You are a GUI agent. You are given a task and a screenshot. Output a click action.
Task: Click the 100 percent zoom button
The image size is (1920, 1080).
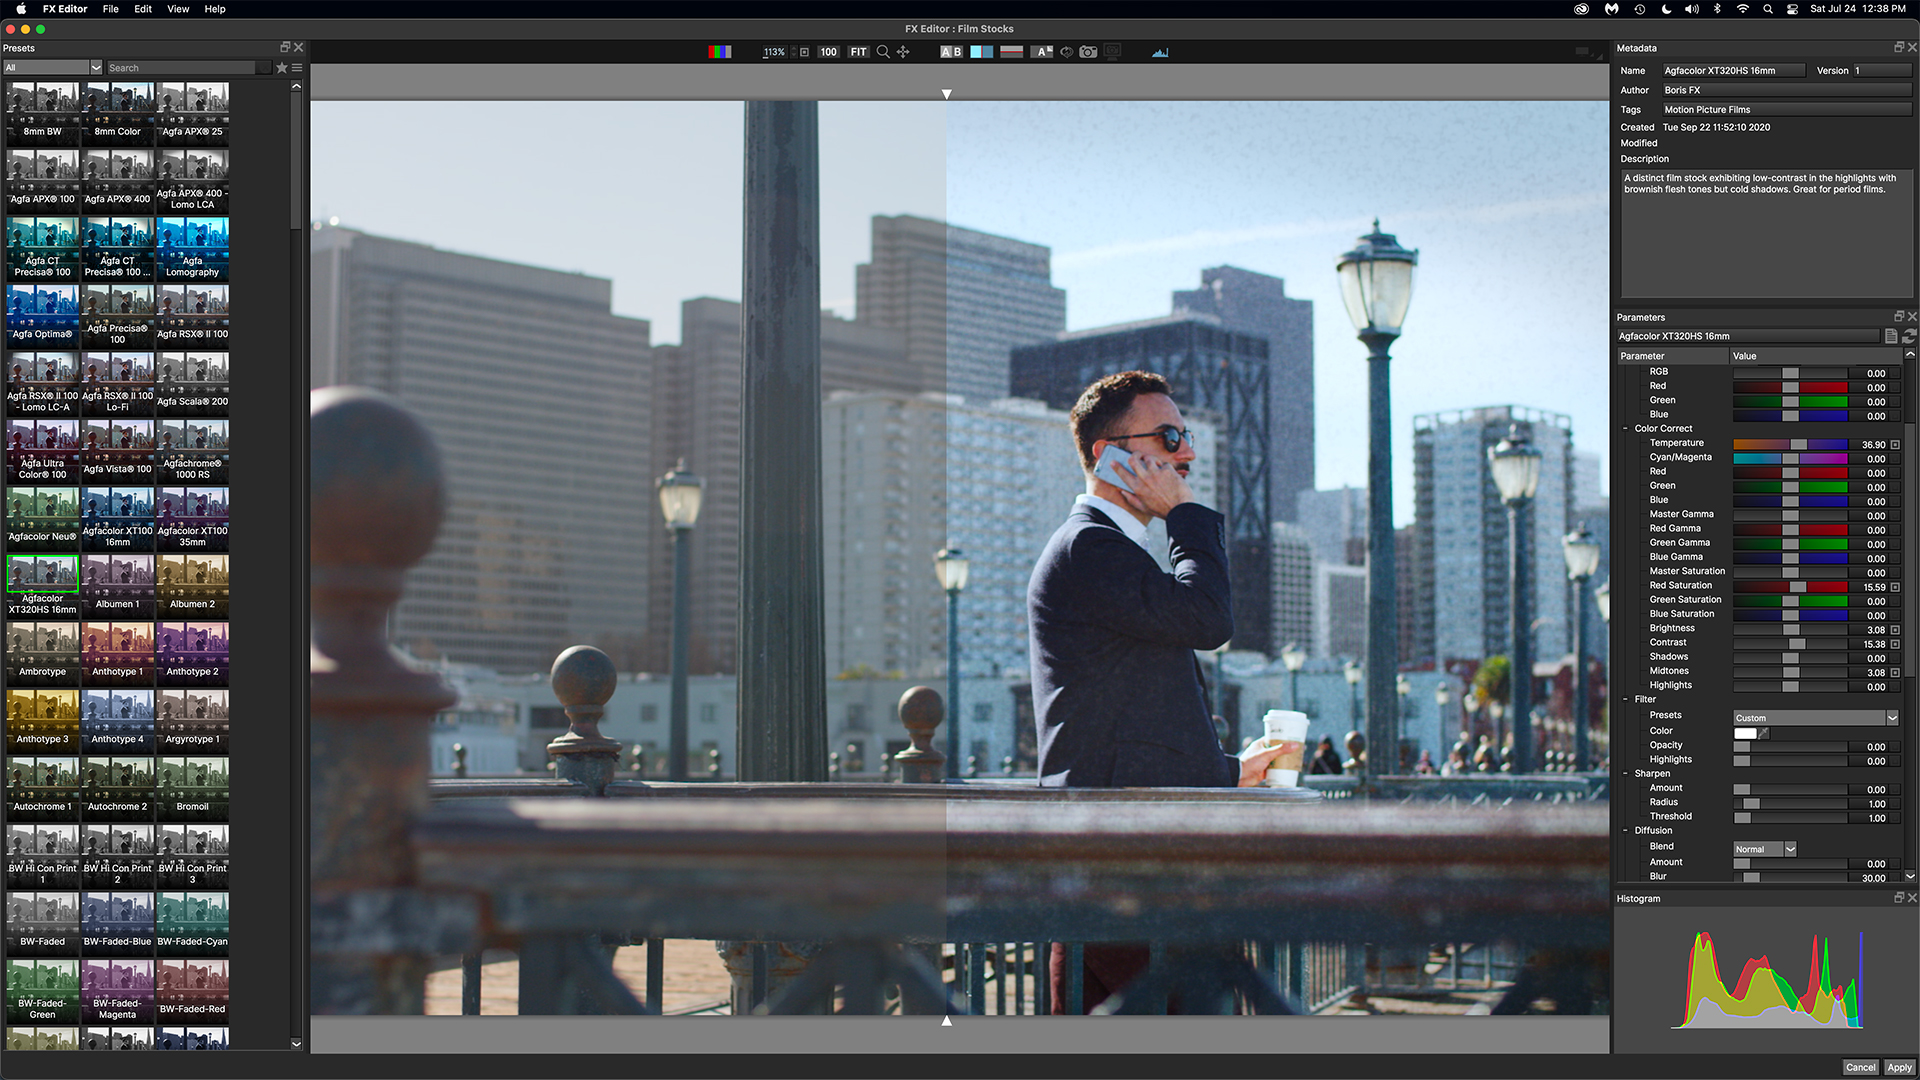point(828,52)
